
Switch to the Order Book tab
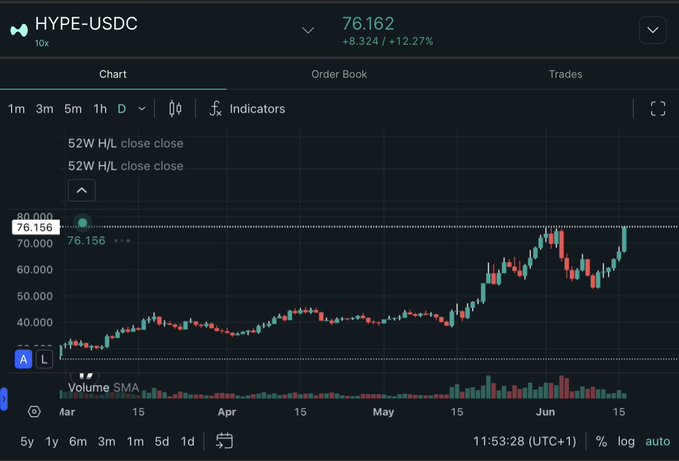[x=339, y=74]
